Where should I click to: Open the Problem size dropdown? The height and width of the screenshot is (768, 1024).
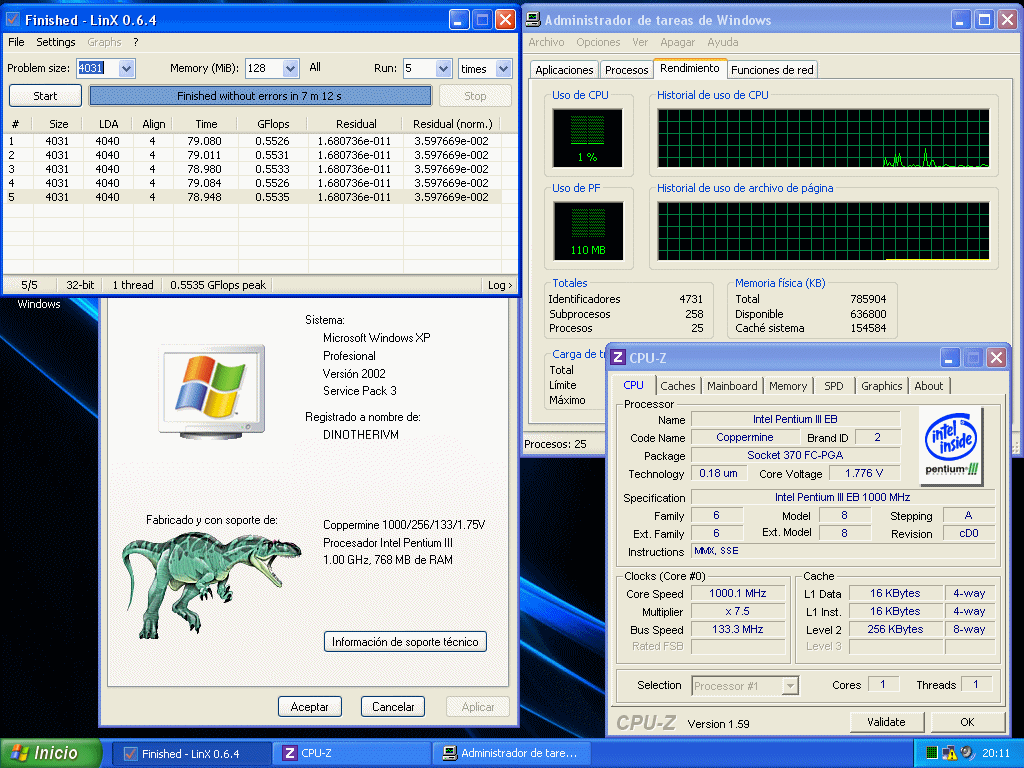(x=126, y=69)
